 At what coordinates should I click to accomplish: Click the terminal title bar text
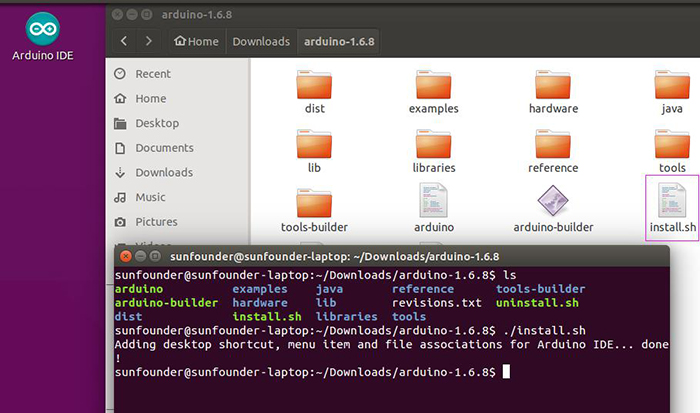click(335, 257)
